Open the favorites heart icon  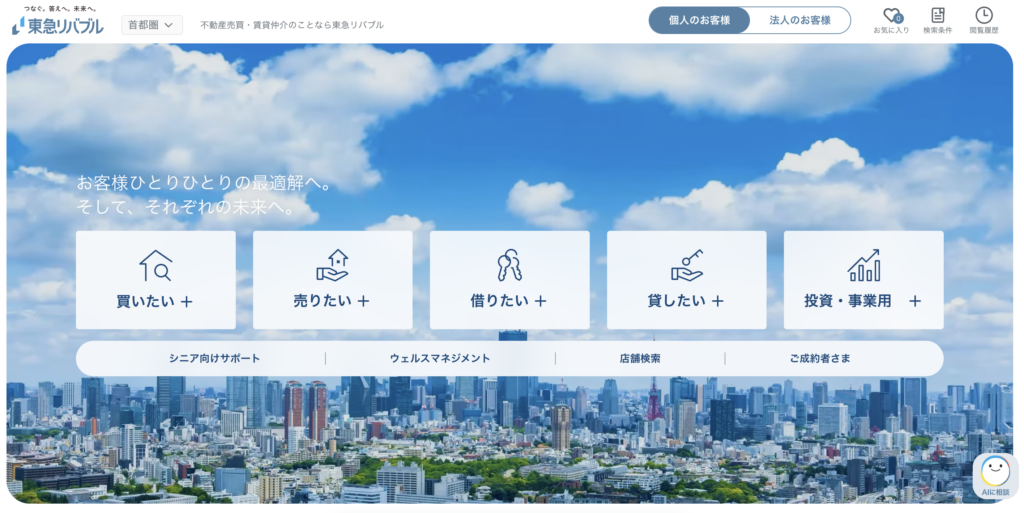[x=891, y=16]
